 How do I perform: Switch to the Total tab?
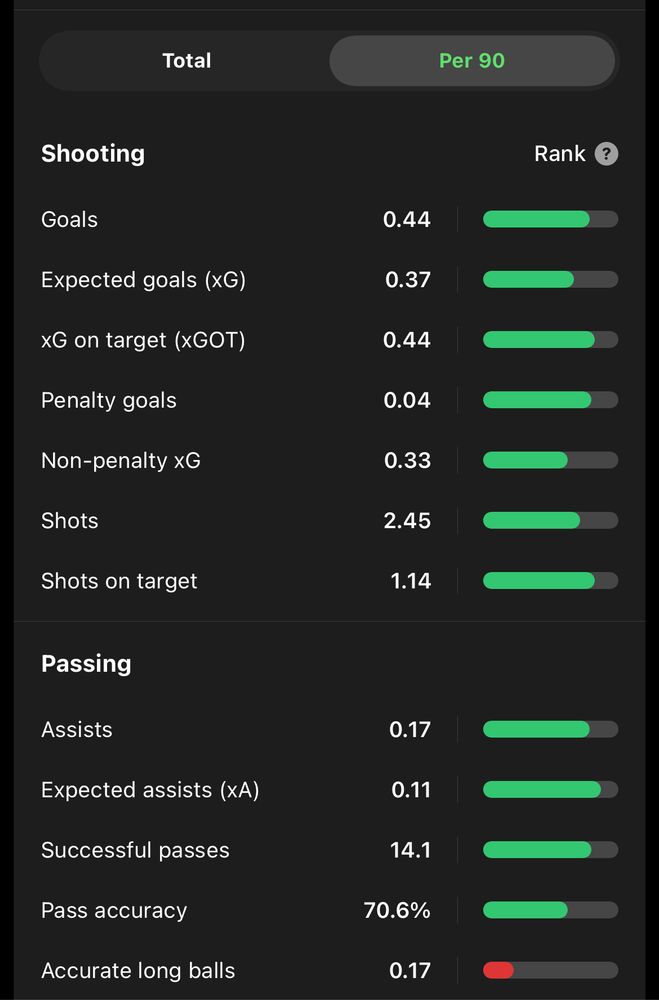(x=186, y=61)
